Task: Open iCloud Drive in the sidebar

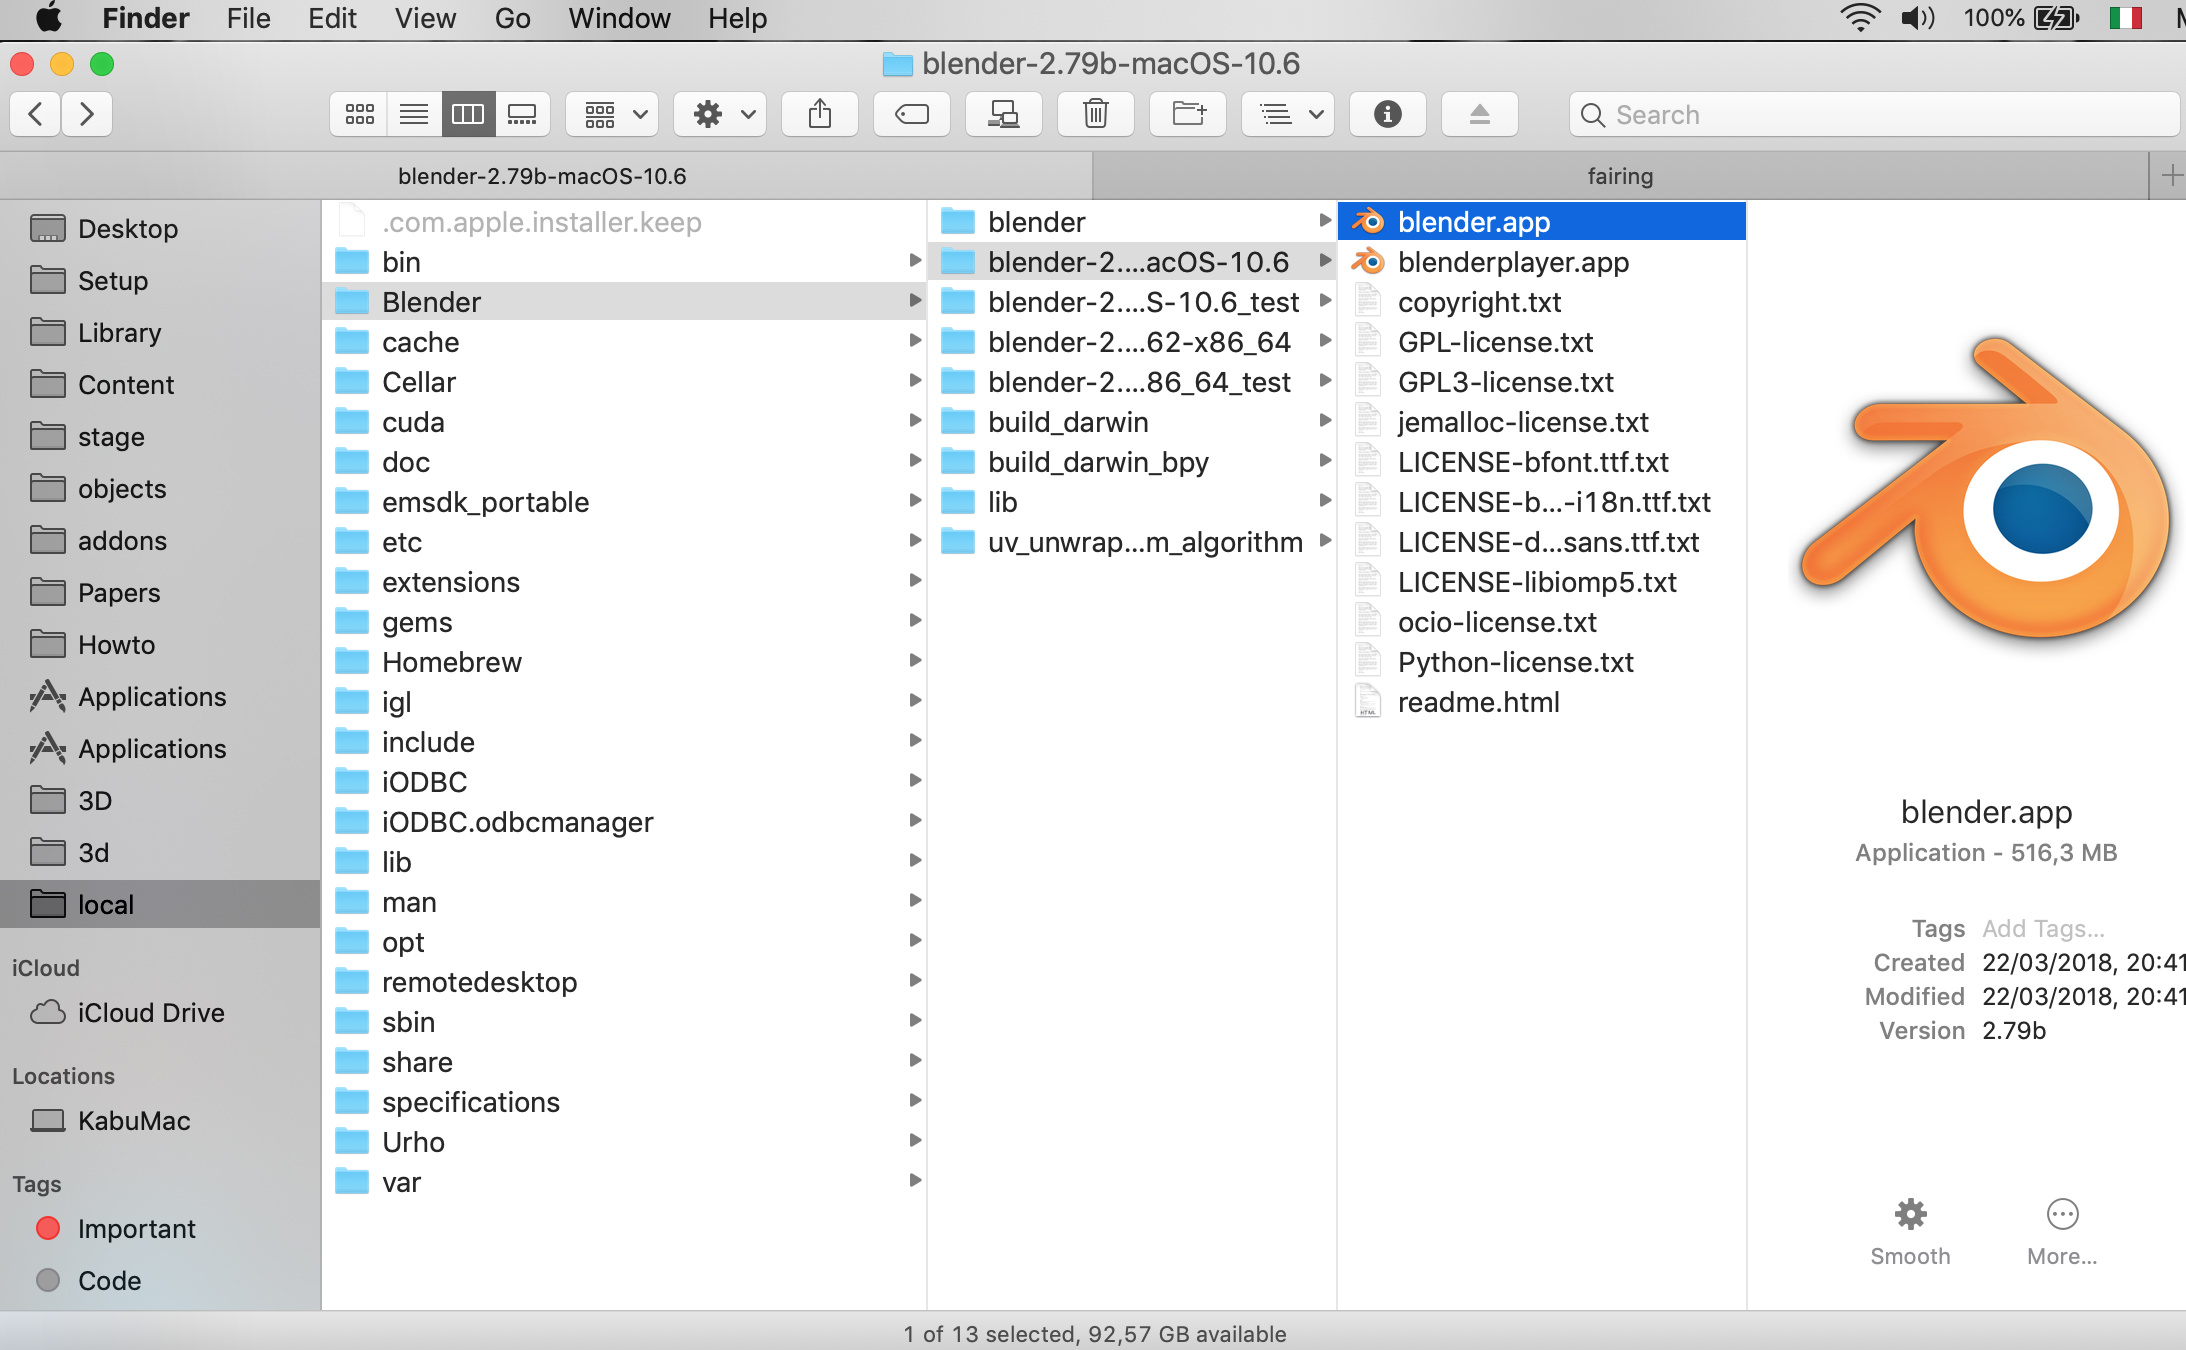Action: [150, 1012]
